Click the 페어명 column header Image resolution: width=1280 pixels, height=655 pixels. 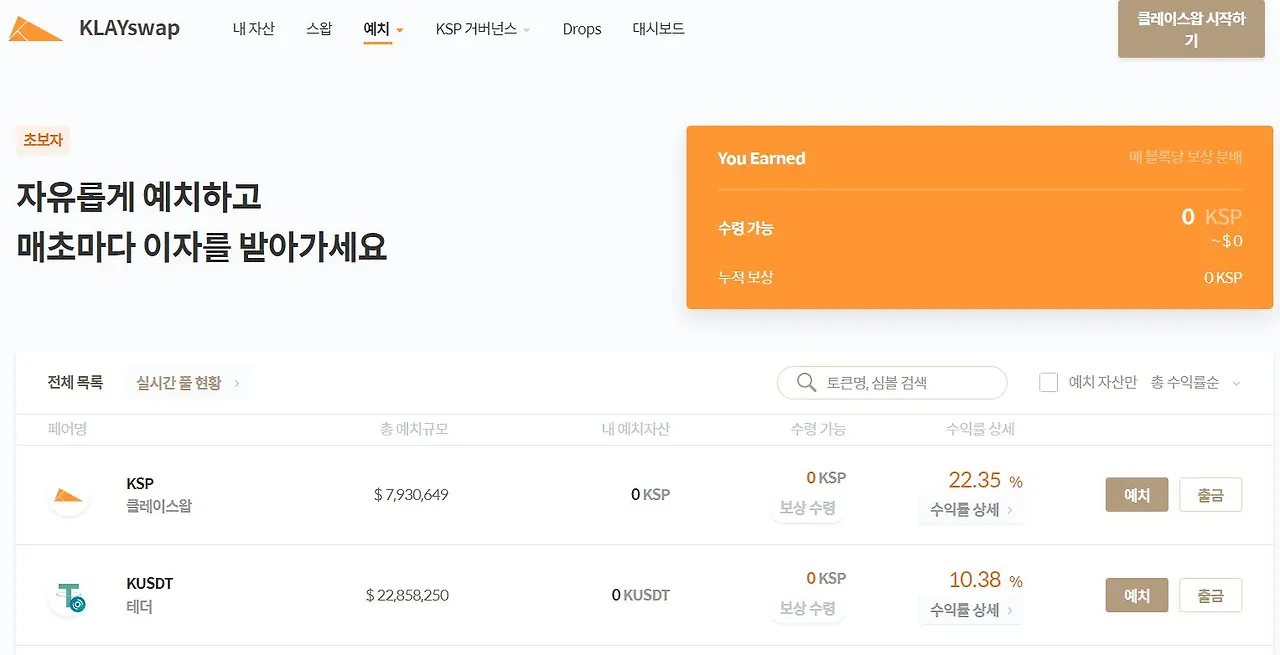point(68,429)
